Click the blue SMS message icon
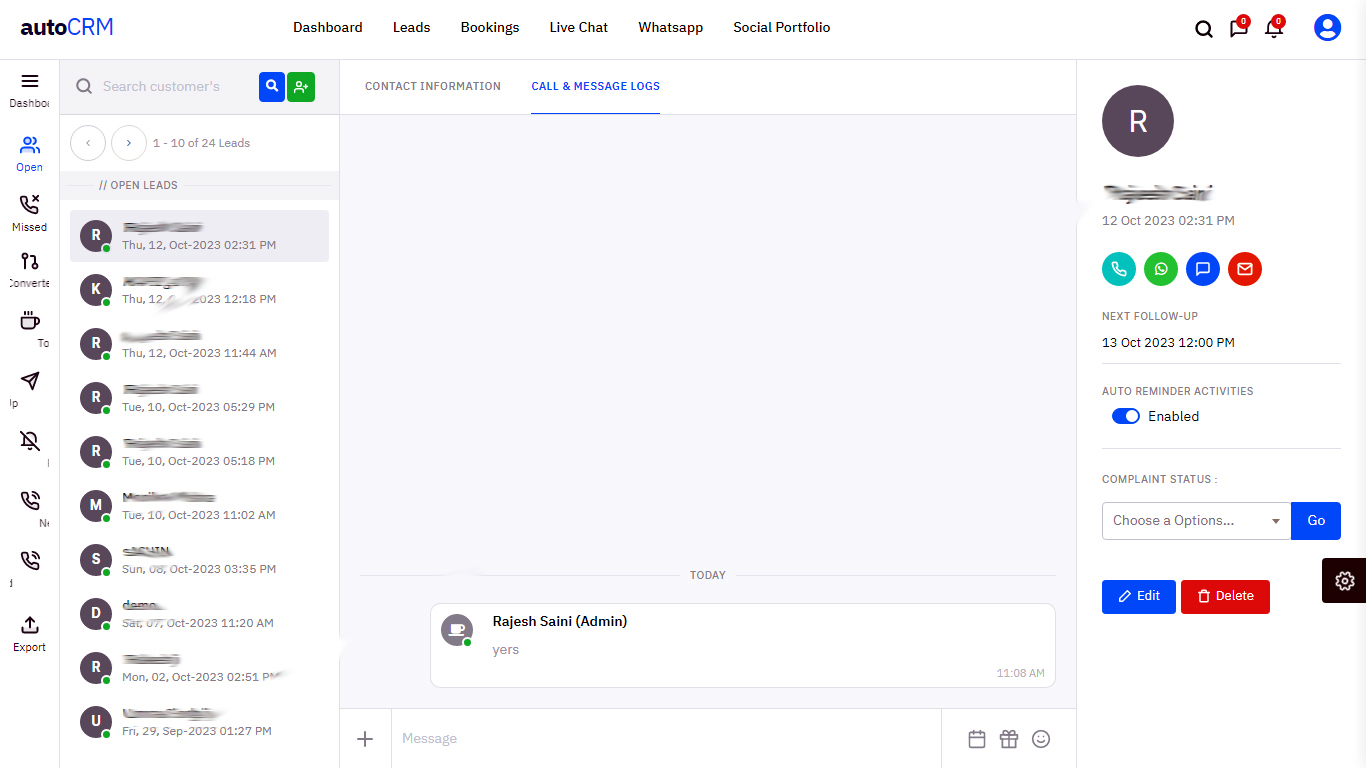Image resolution: width=1366 pixels, height=768 pixels. (1203, 269)
